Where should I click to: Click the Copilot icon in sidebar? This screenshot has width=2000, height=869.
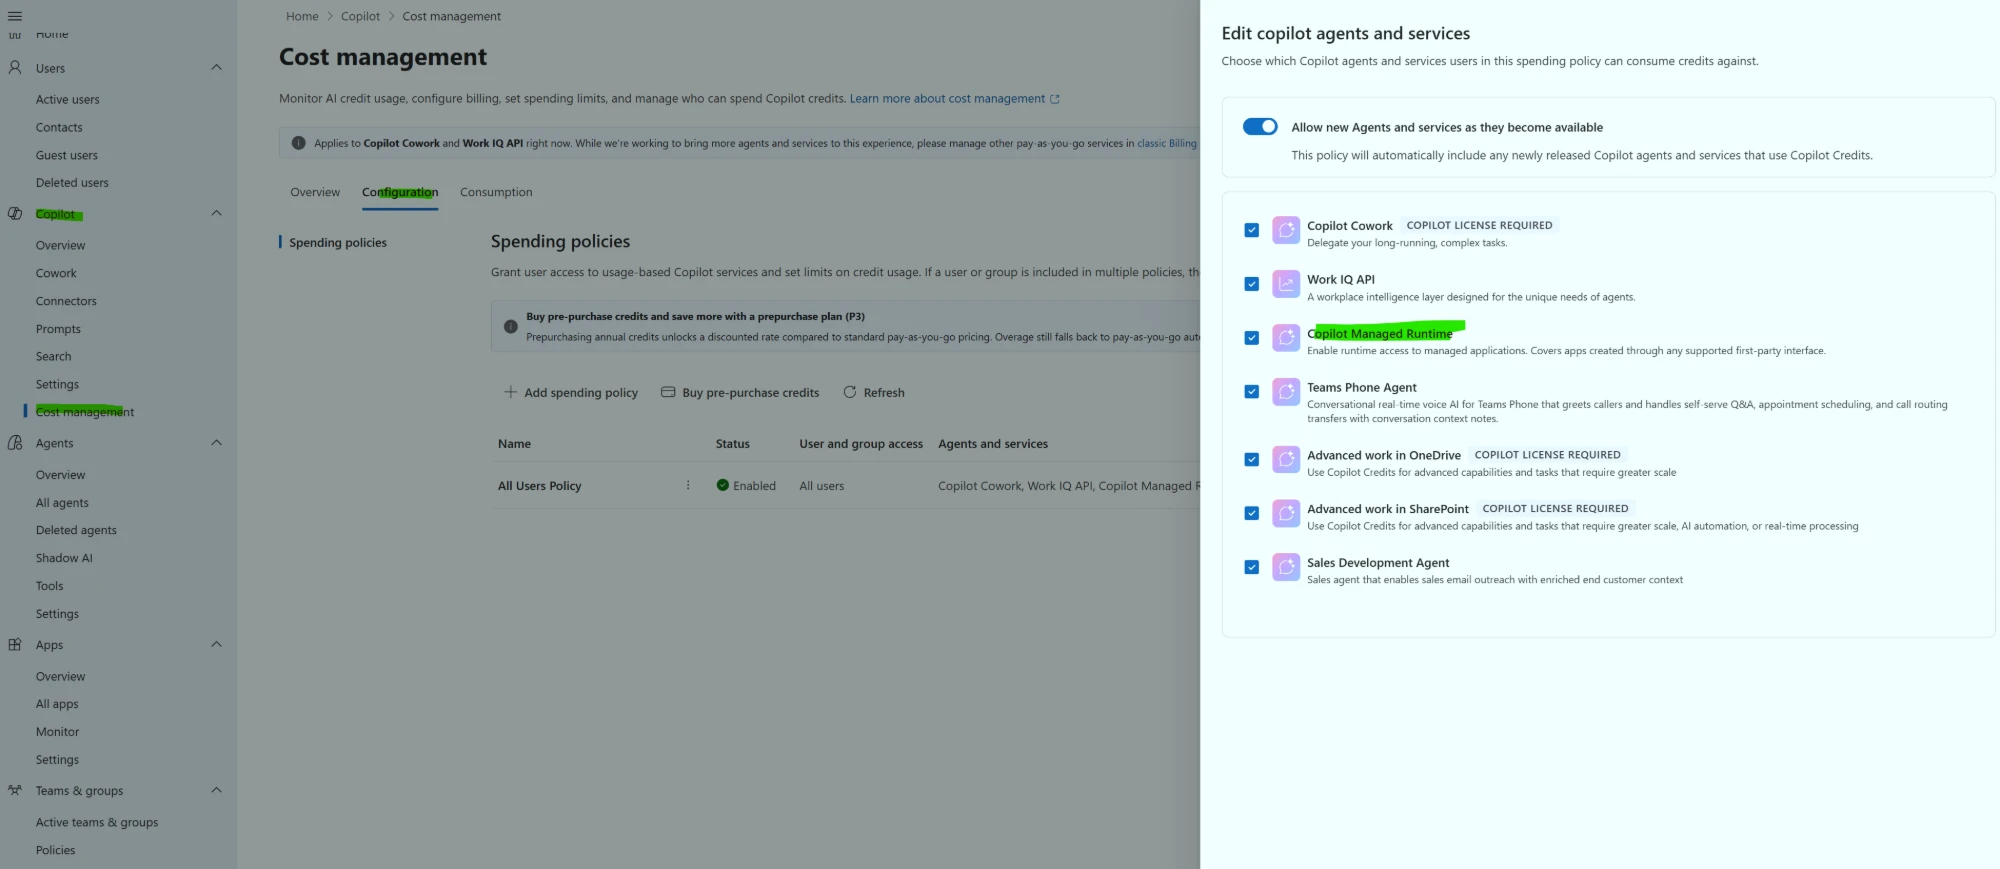click(15, 214)
